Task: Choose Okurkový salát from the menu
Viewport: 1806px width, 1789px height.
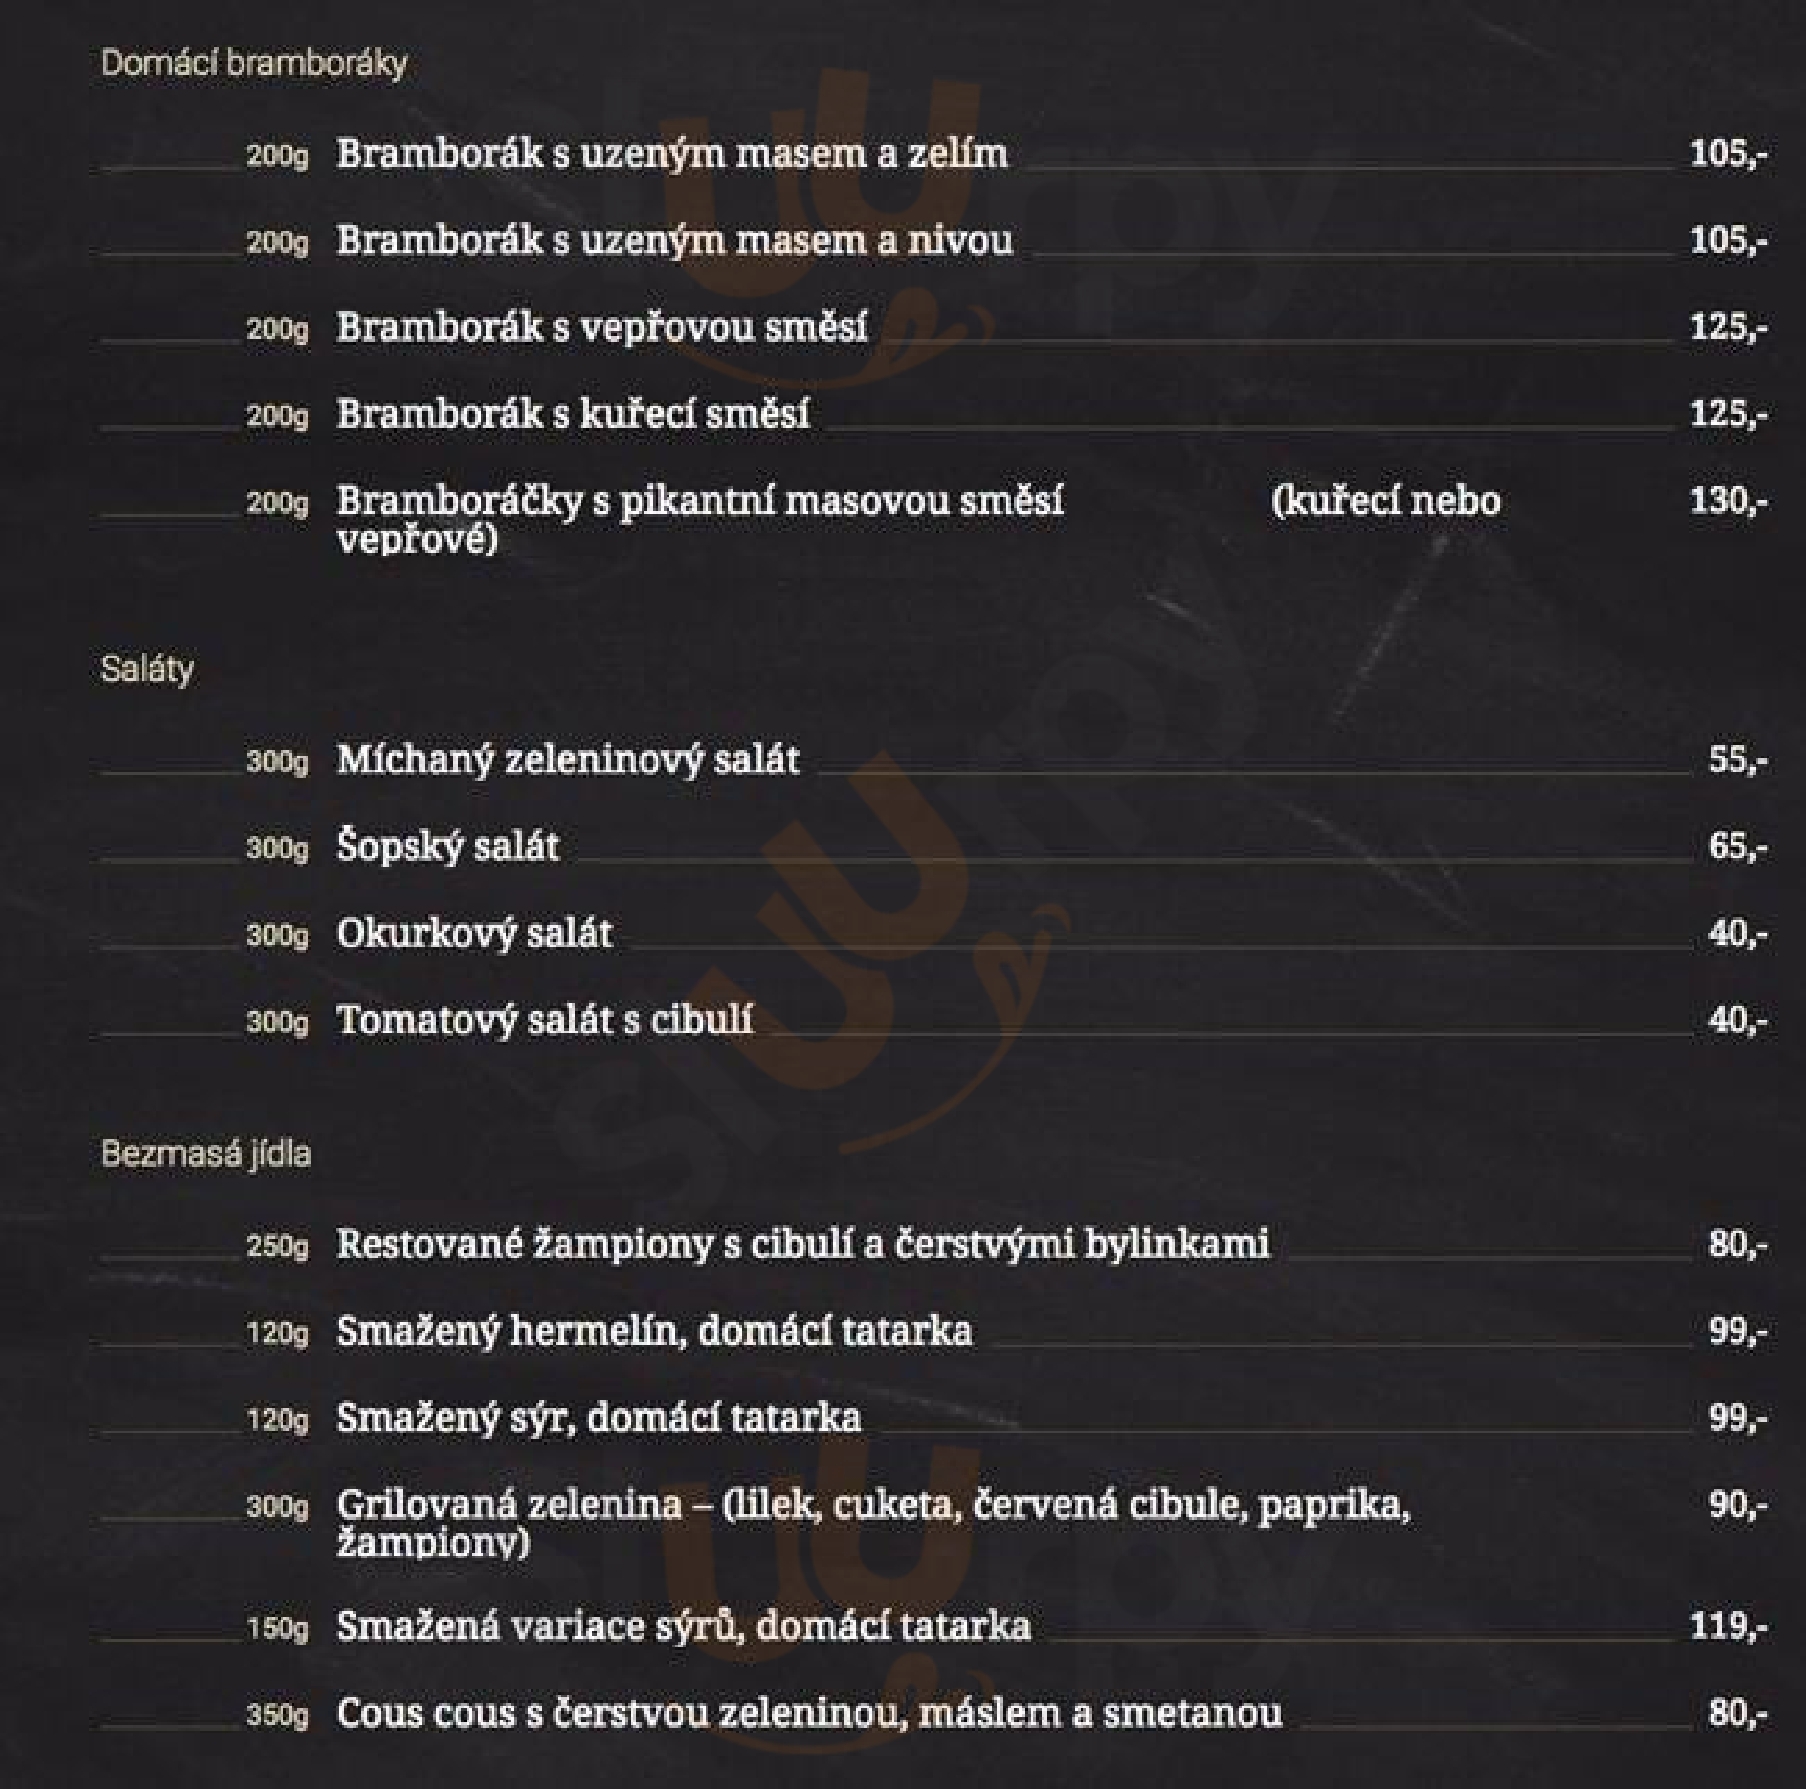Action: pos(474,934)
